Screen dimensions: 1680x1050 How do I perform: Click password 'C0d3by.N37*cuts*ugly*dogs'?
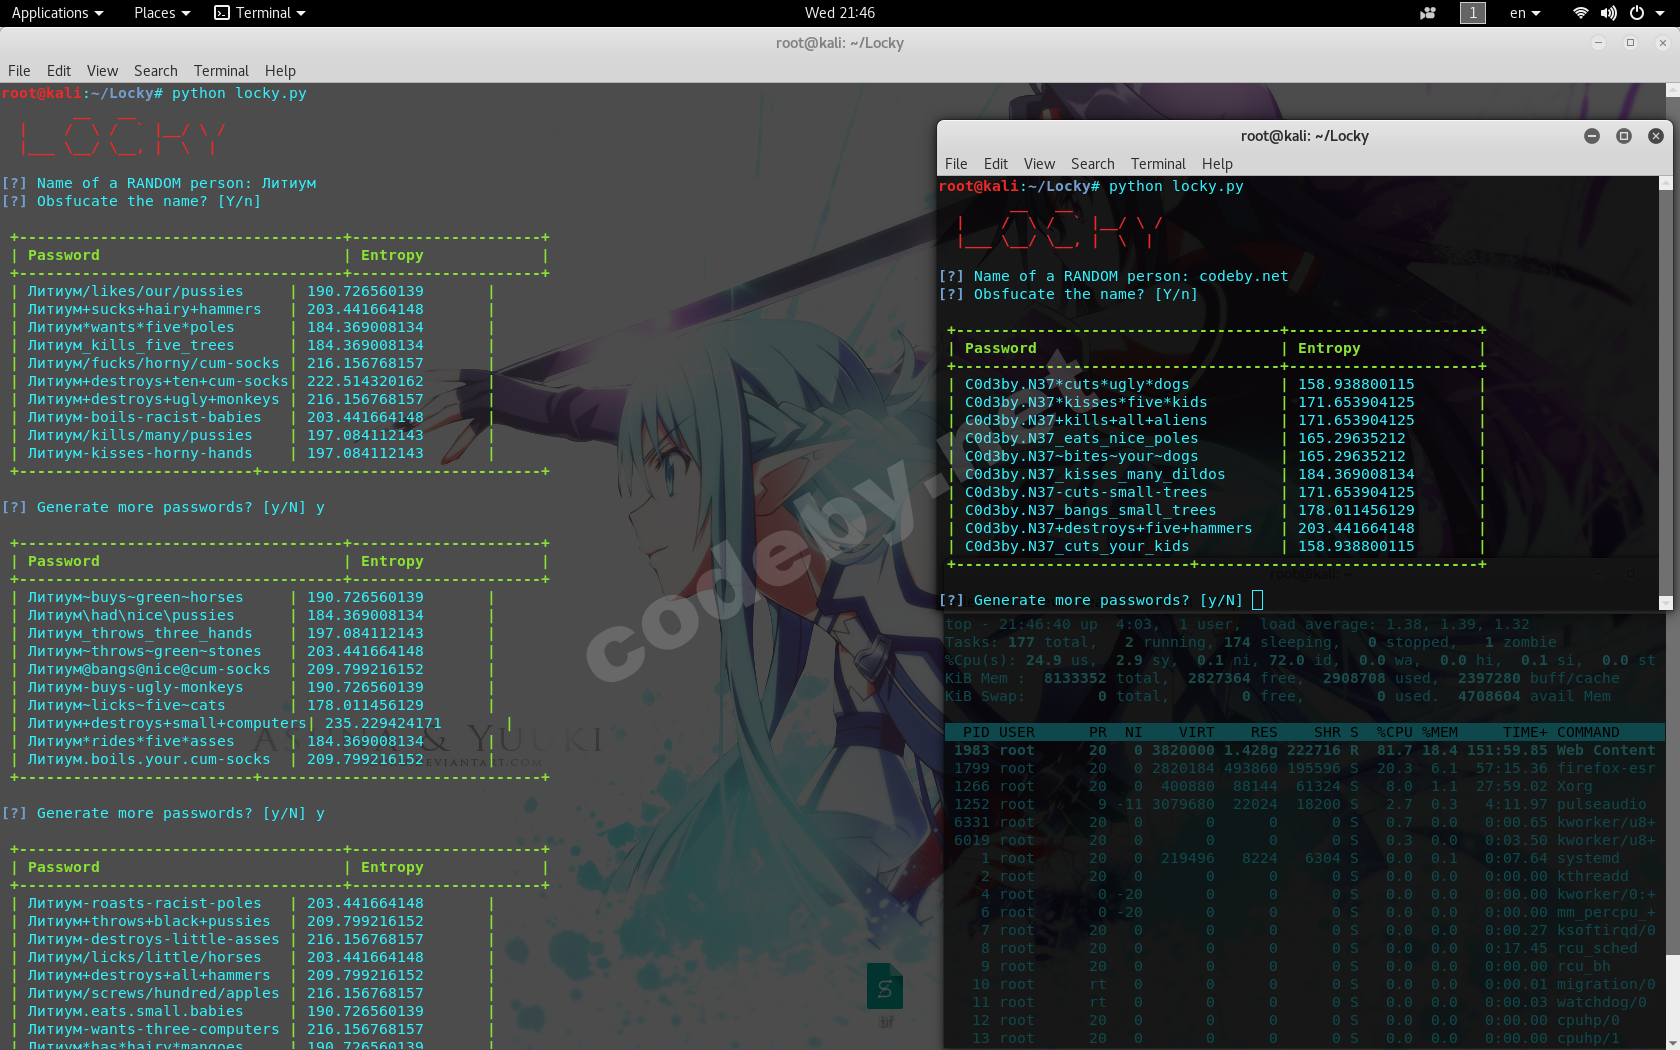point(1077,384)
